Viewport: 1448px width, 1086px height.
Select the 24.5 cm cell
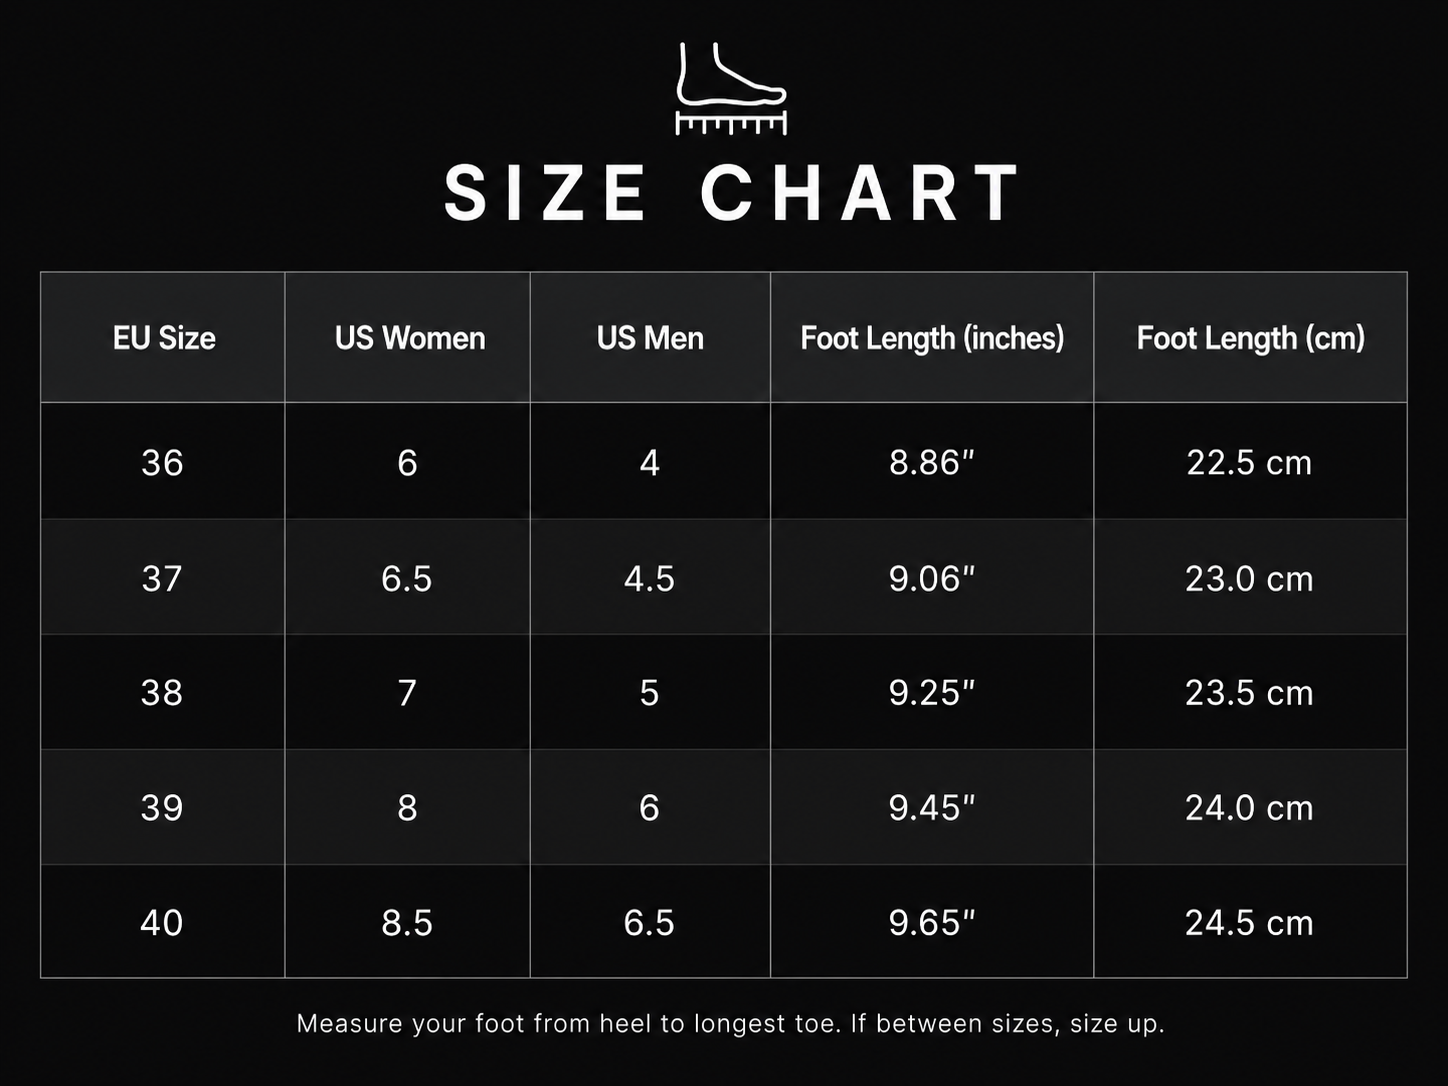tap(1250, 922)
